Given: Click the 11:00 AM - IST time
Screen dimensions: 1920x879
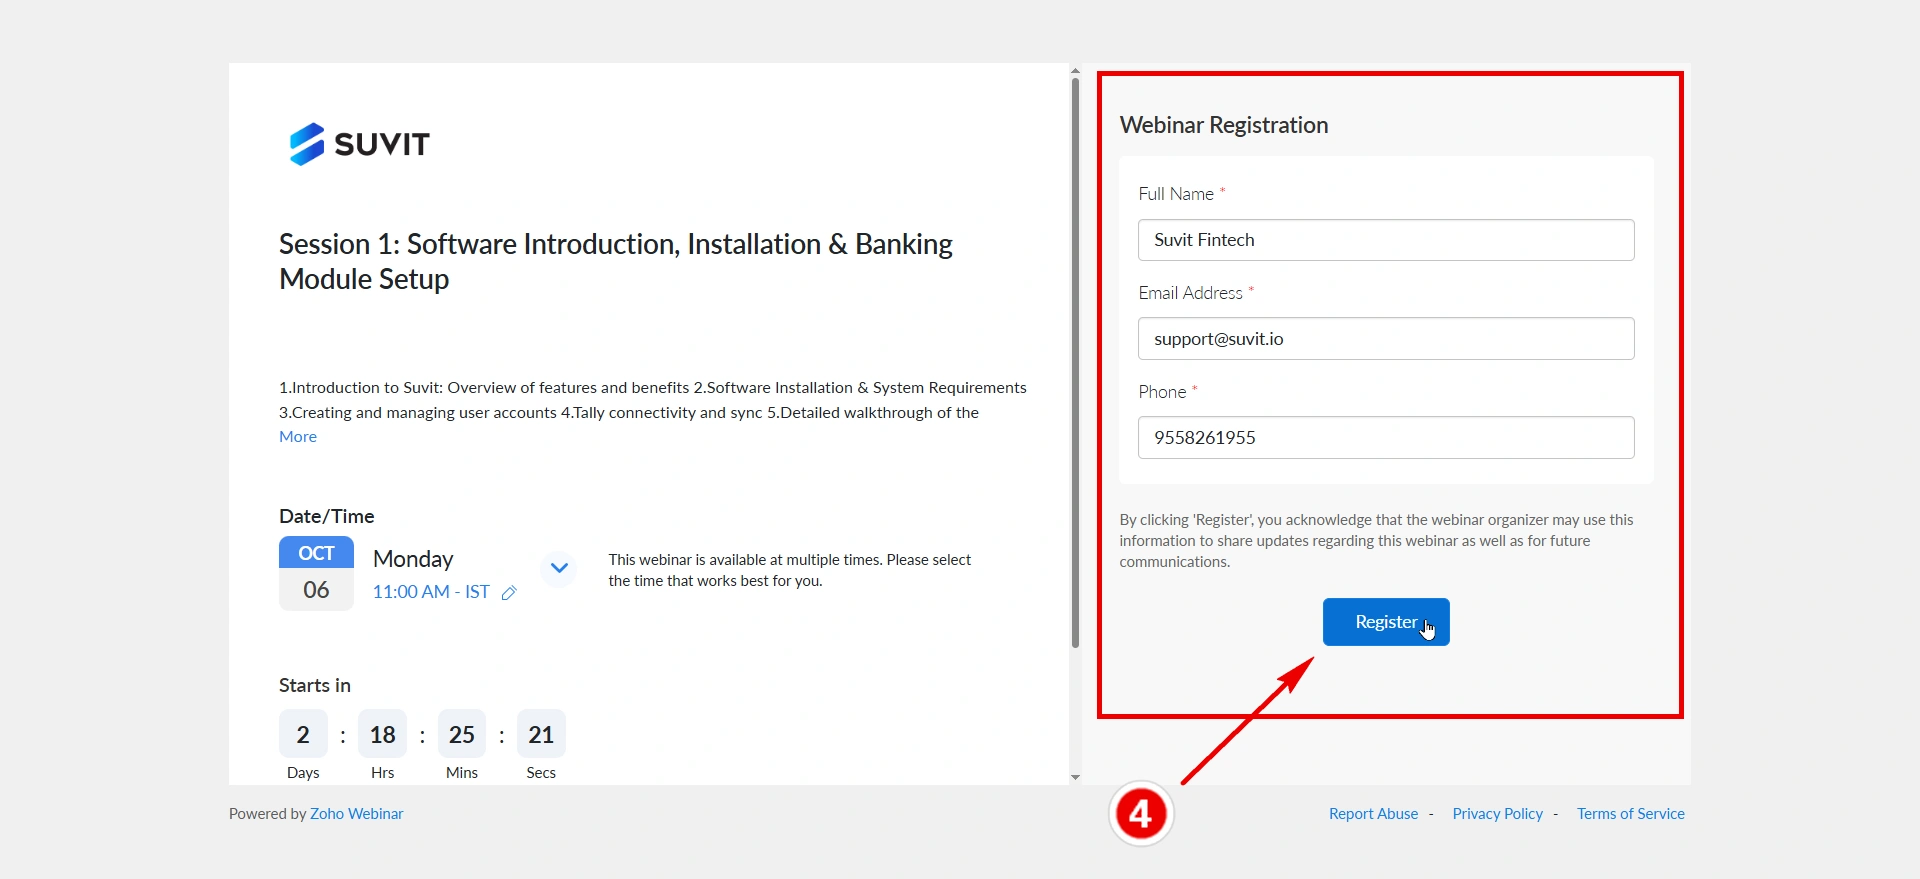Looking at the screenshot, I should pyautogui.click(x=431, y=592).
